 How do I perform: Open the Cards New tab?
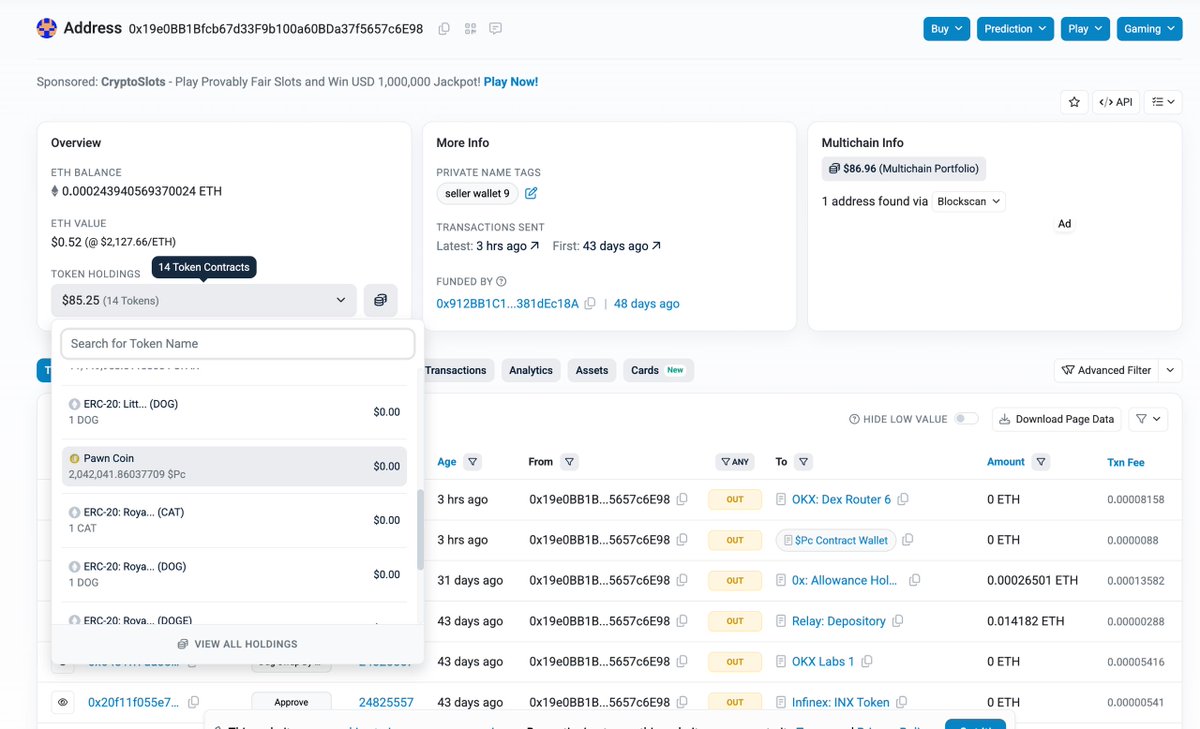(658, 370)
